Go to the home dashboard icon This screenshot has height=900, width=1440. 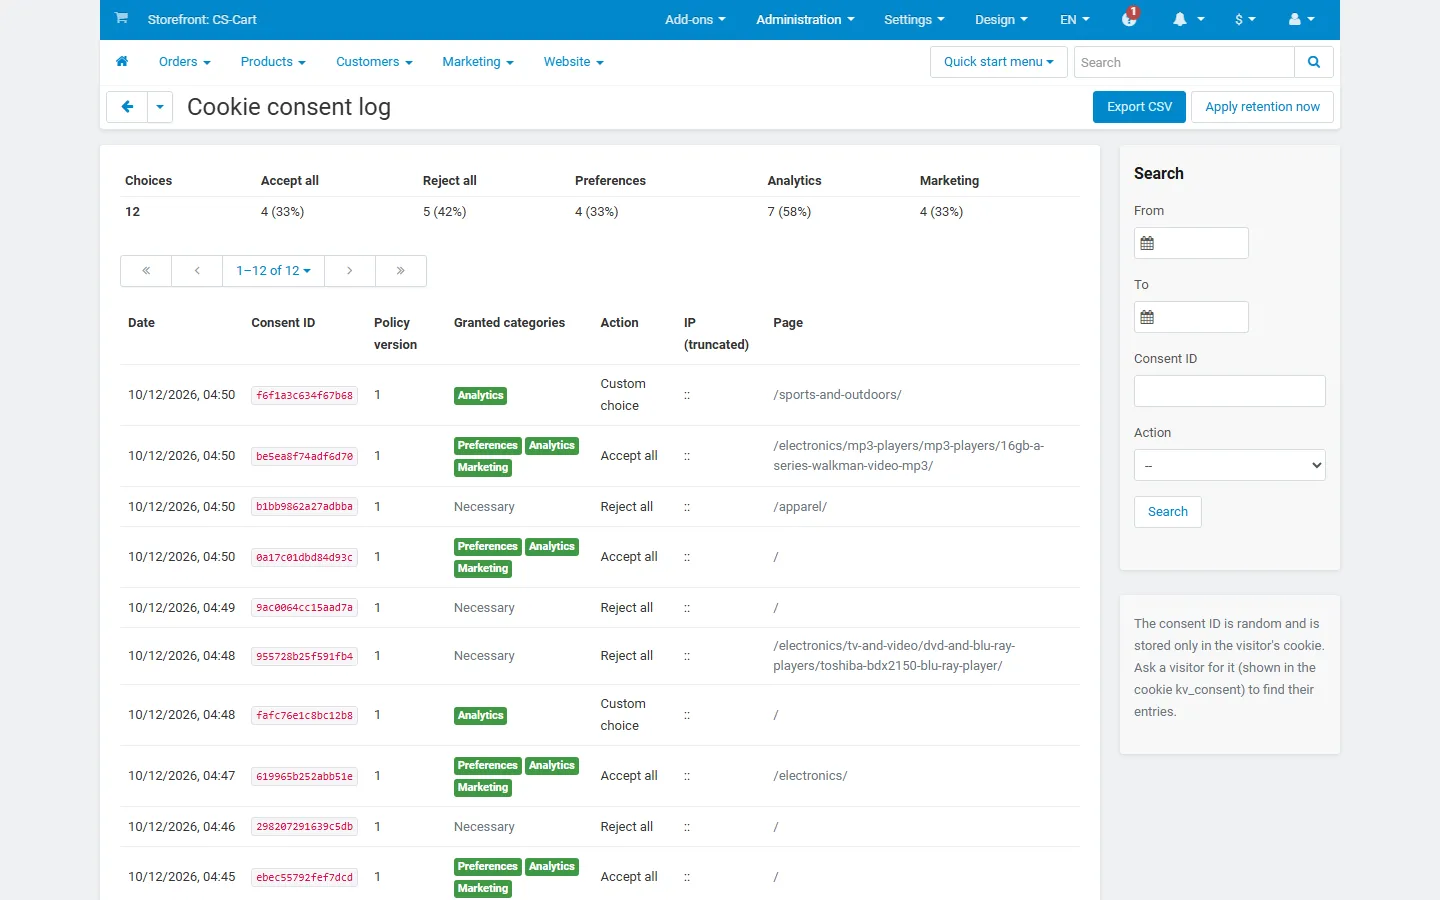click(x=122, y=61)
